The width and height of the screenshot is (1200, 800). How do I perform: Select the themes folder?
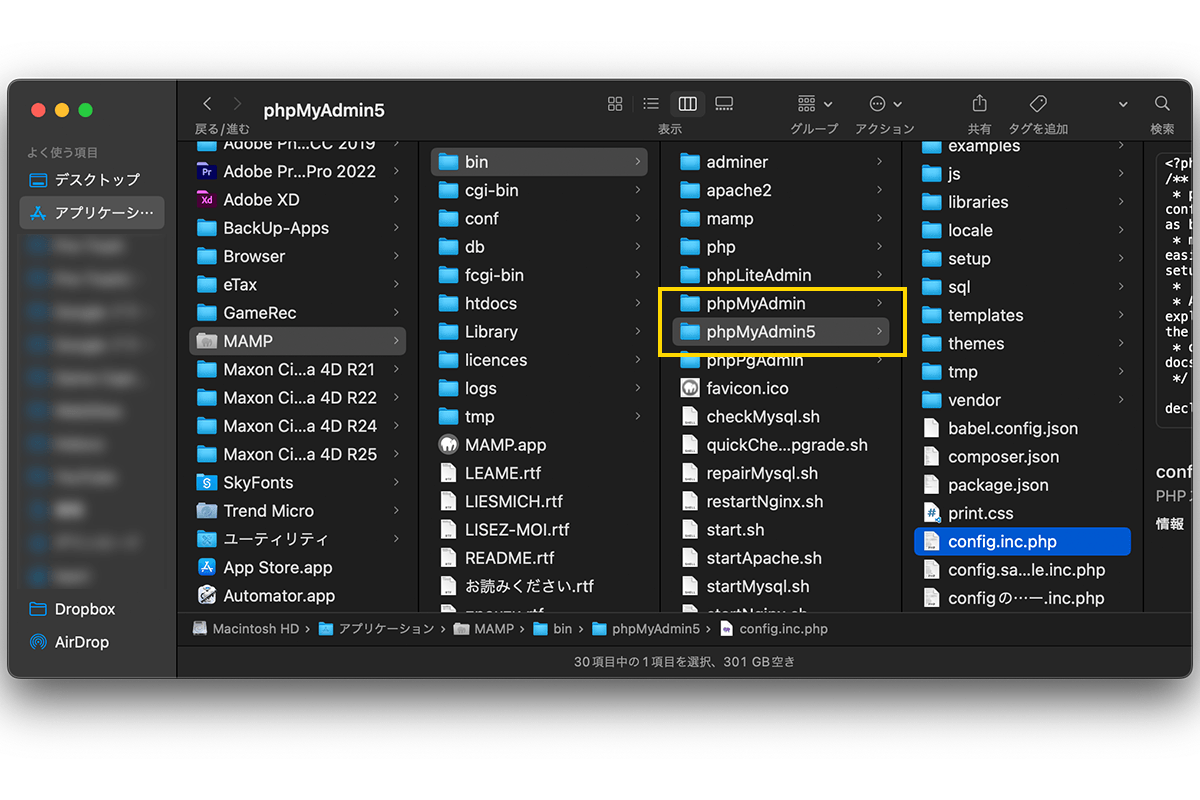[x=1023, y=343]
